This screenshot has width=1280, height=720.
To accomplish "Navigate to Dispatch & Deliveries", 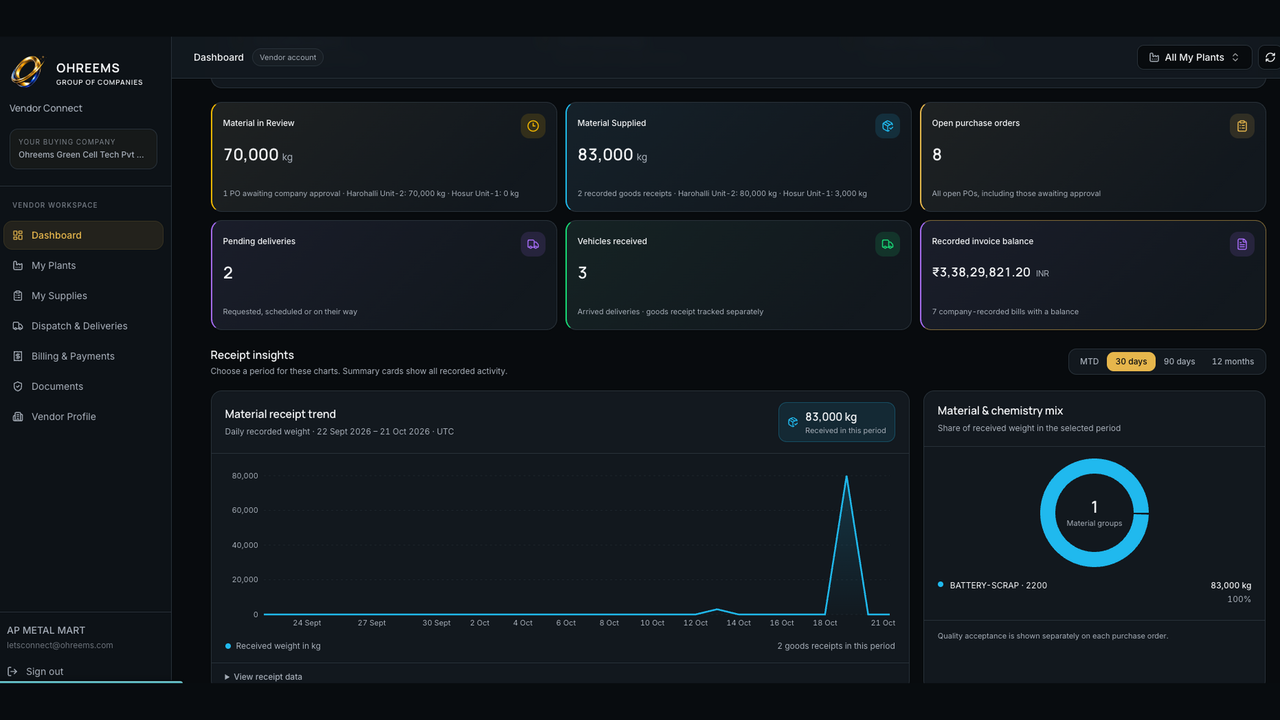I will coord(83,326).
